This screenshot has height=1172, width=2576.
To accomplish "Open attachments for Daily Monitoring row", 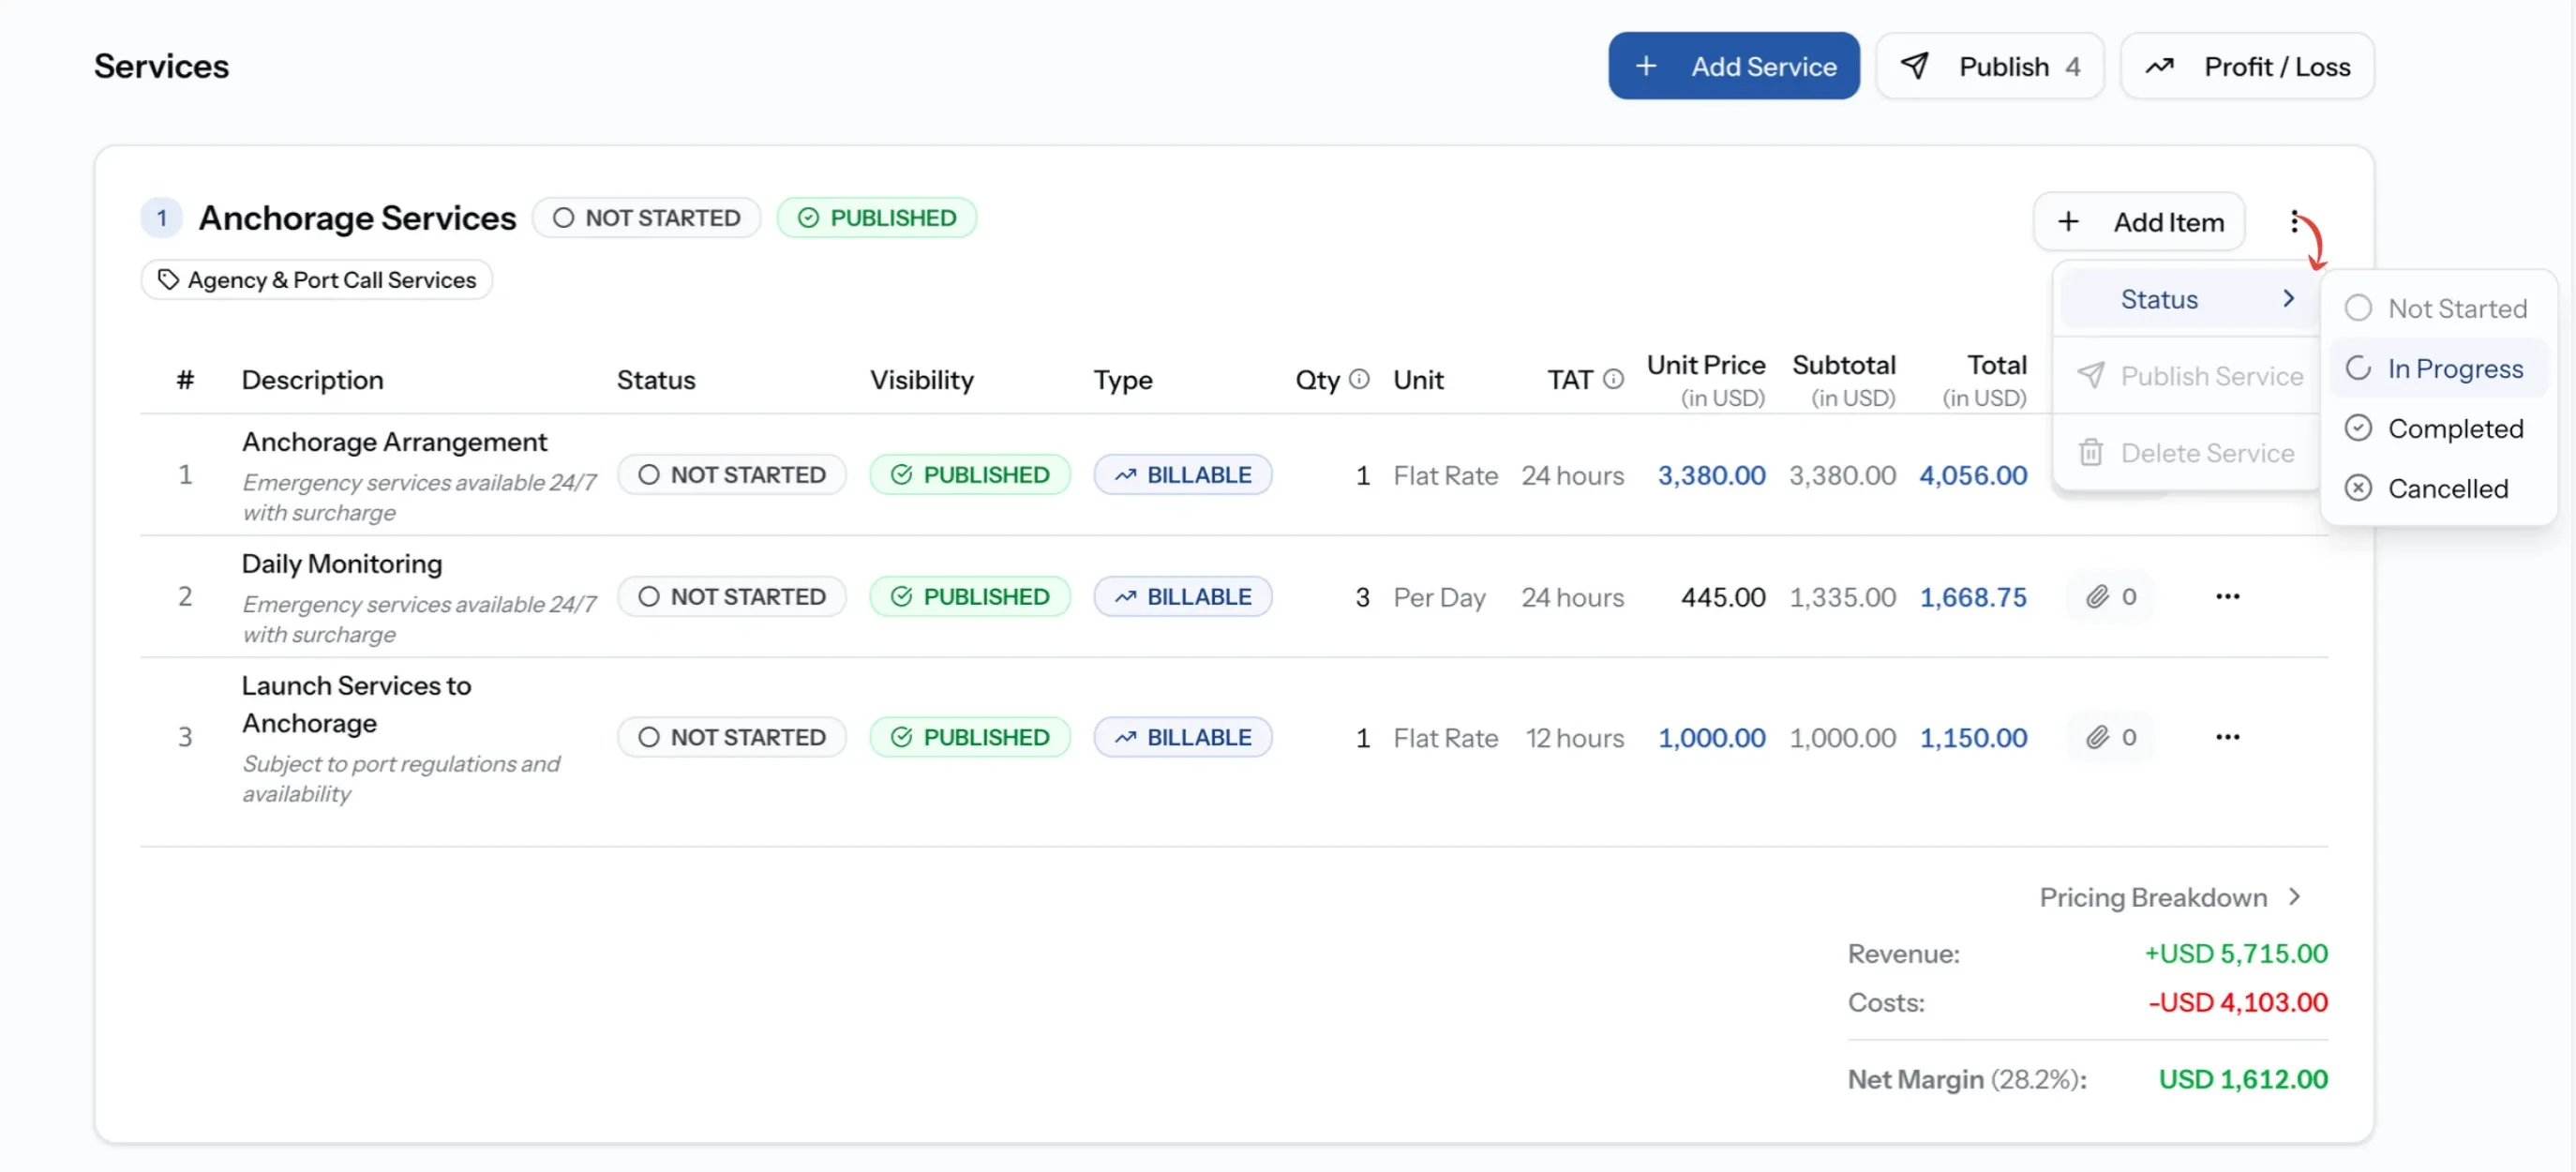I will 2110,597.
